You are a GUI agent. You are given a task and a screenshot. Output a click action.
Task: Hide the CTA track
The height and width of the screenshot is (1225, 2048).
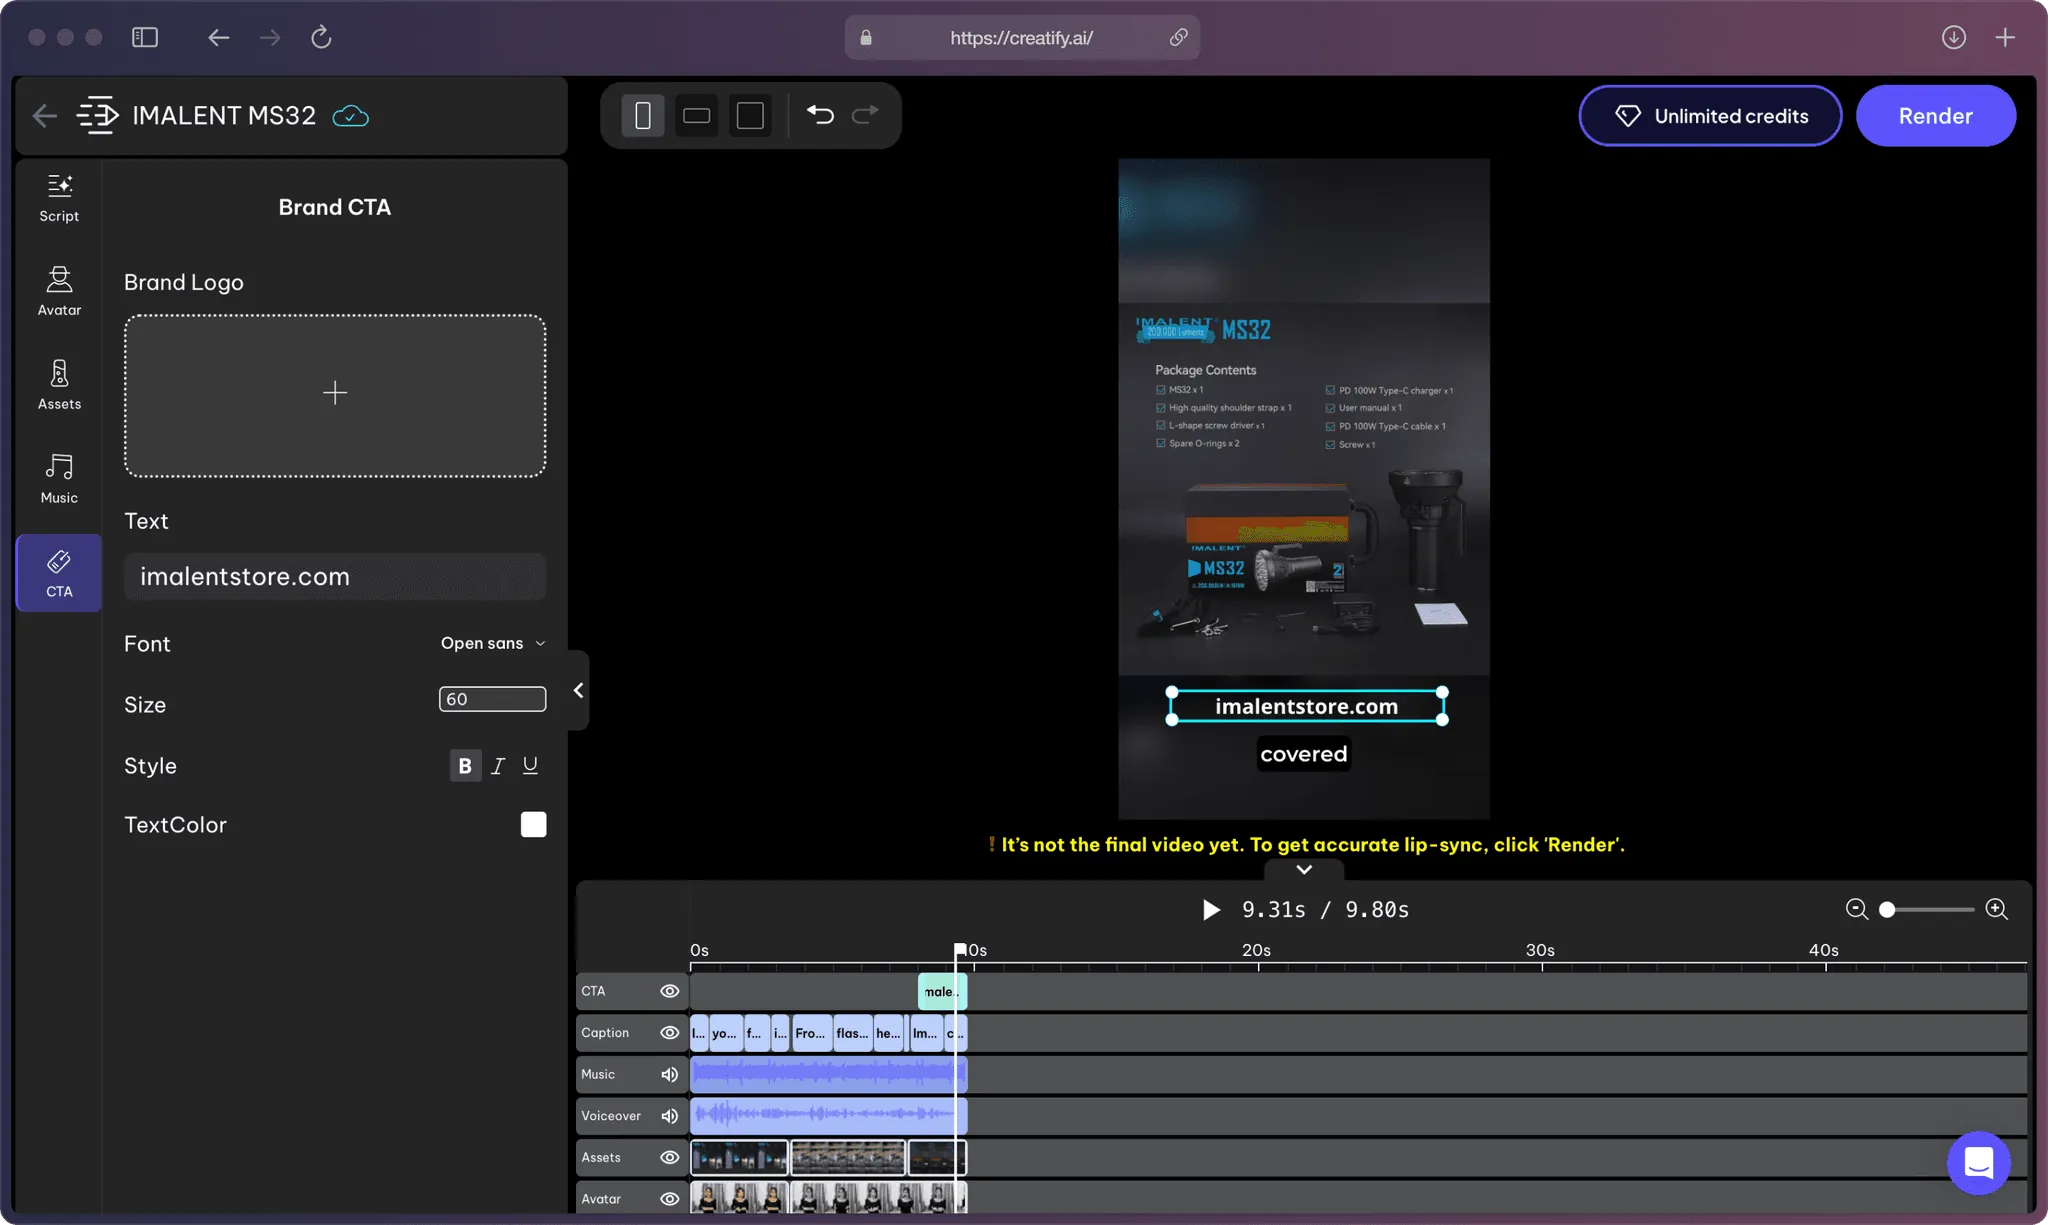pos(670,991)
